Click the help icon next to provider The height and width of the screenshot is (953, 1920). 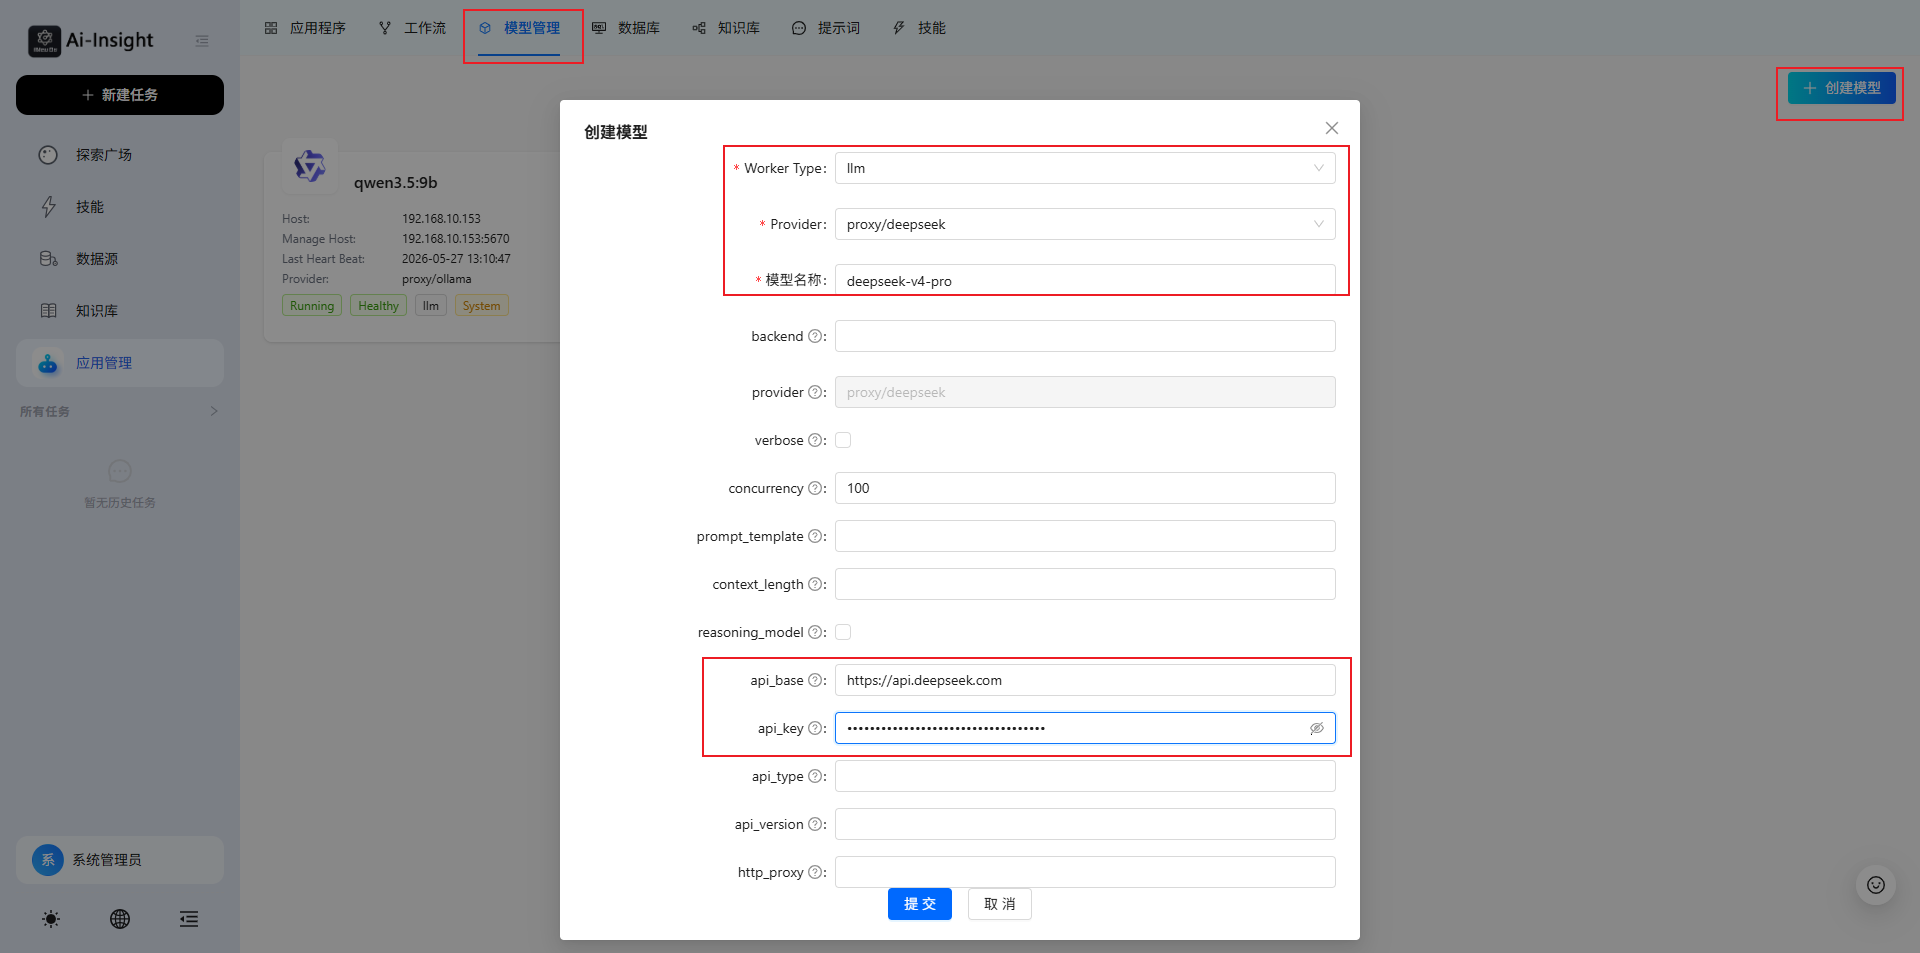[x=815, y=392]
